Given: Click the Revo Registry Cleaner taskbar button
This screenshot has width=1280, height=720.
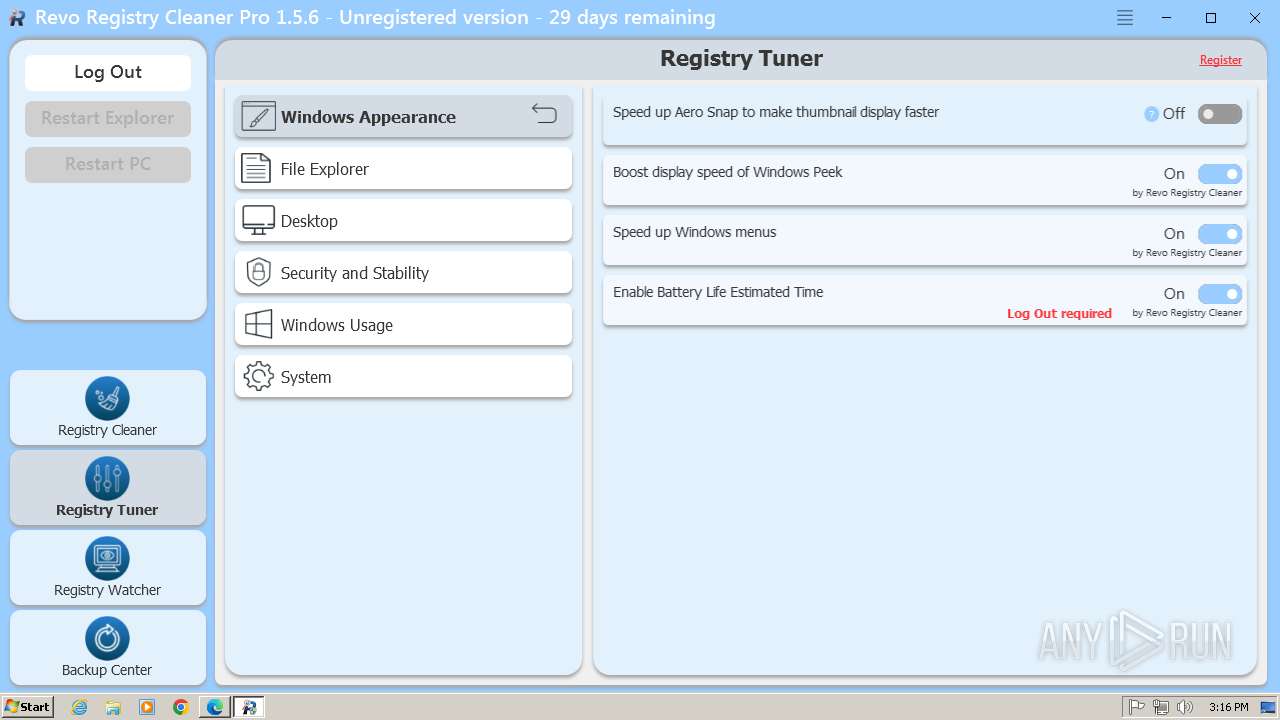Looking at the screenshot, I should tap(249, 707).
